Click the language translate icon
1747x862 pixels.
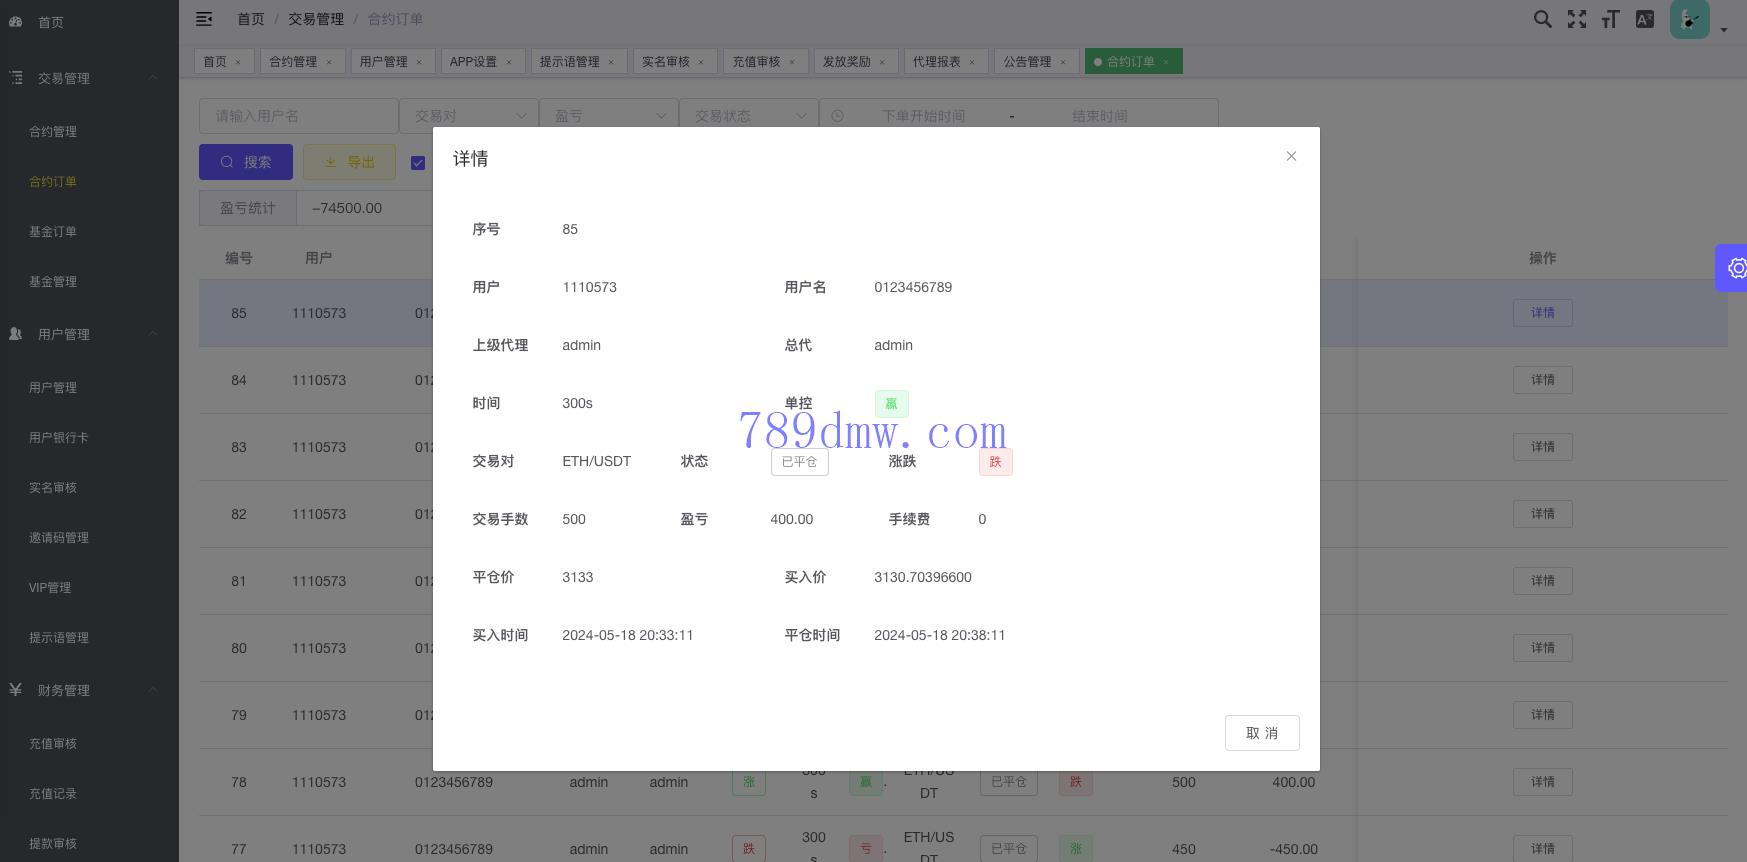(1644, 19)
